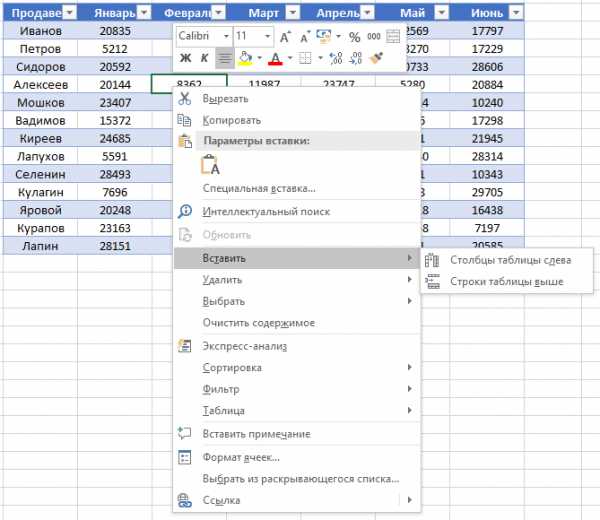Click the Copy pages icon
The image size is (600, 520).
[x=184, y=120]
